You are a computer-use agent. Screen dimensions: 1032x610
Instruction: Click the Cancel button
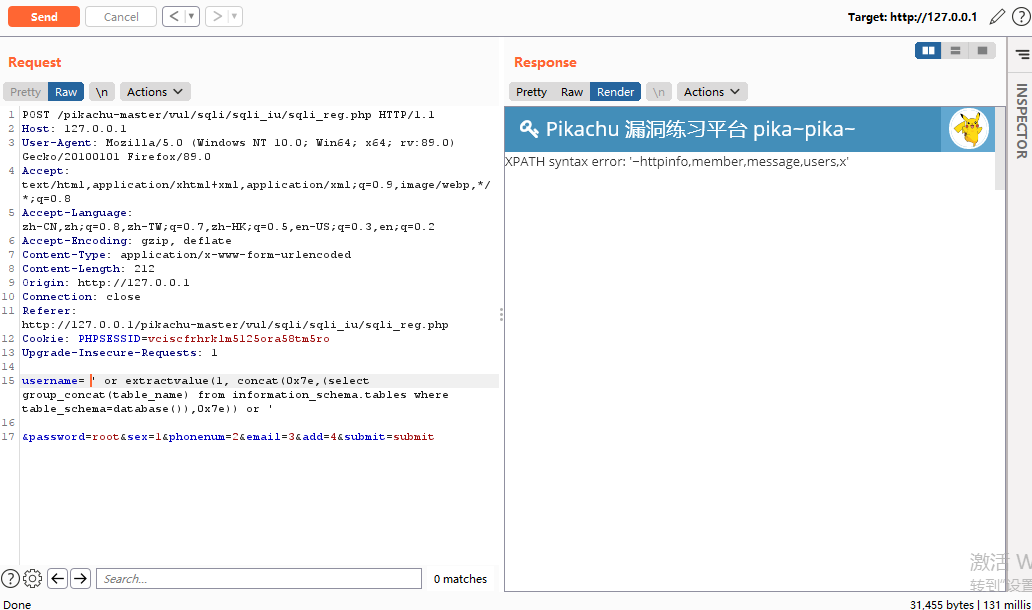coord(121,16)
